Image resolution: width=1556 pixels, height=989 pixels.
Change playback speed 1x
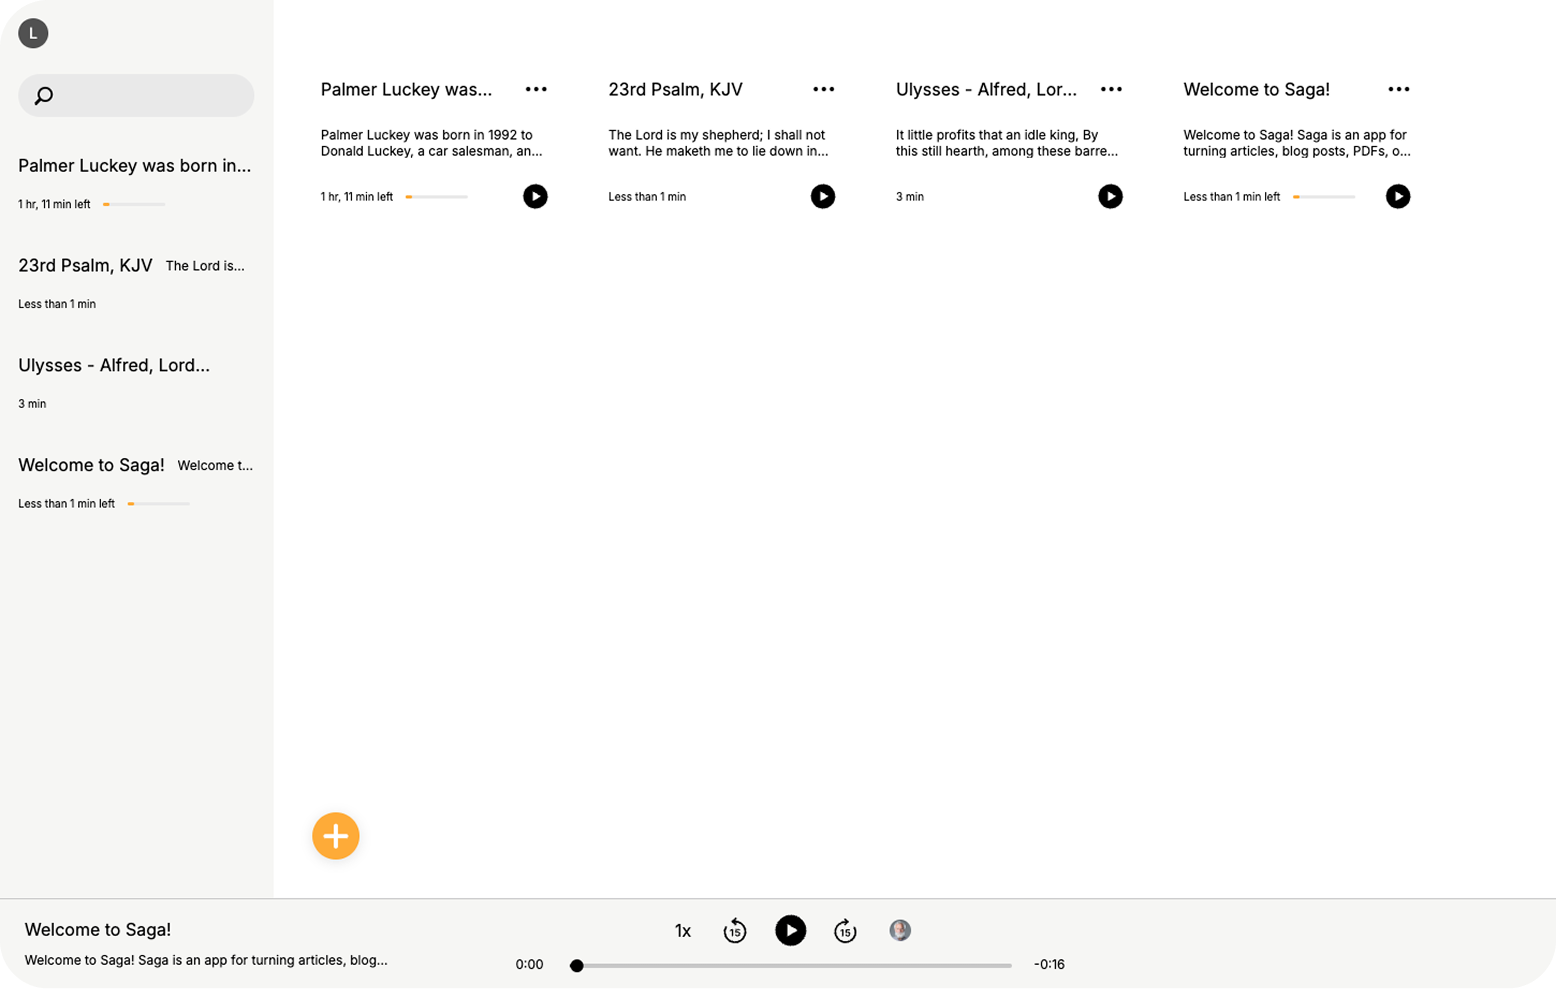tap(683, 931)
